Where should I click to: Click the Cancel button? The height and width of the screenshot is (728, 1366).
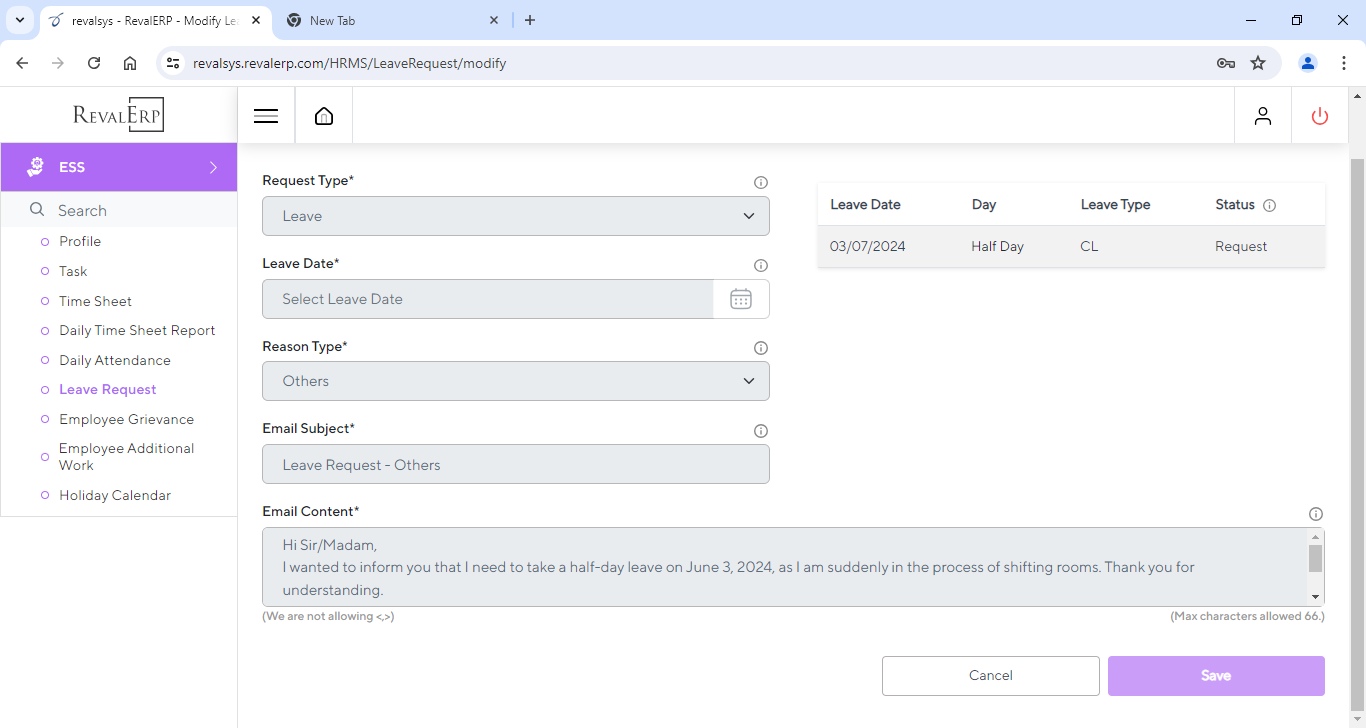click(990, 676)
